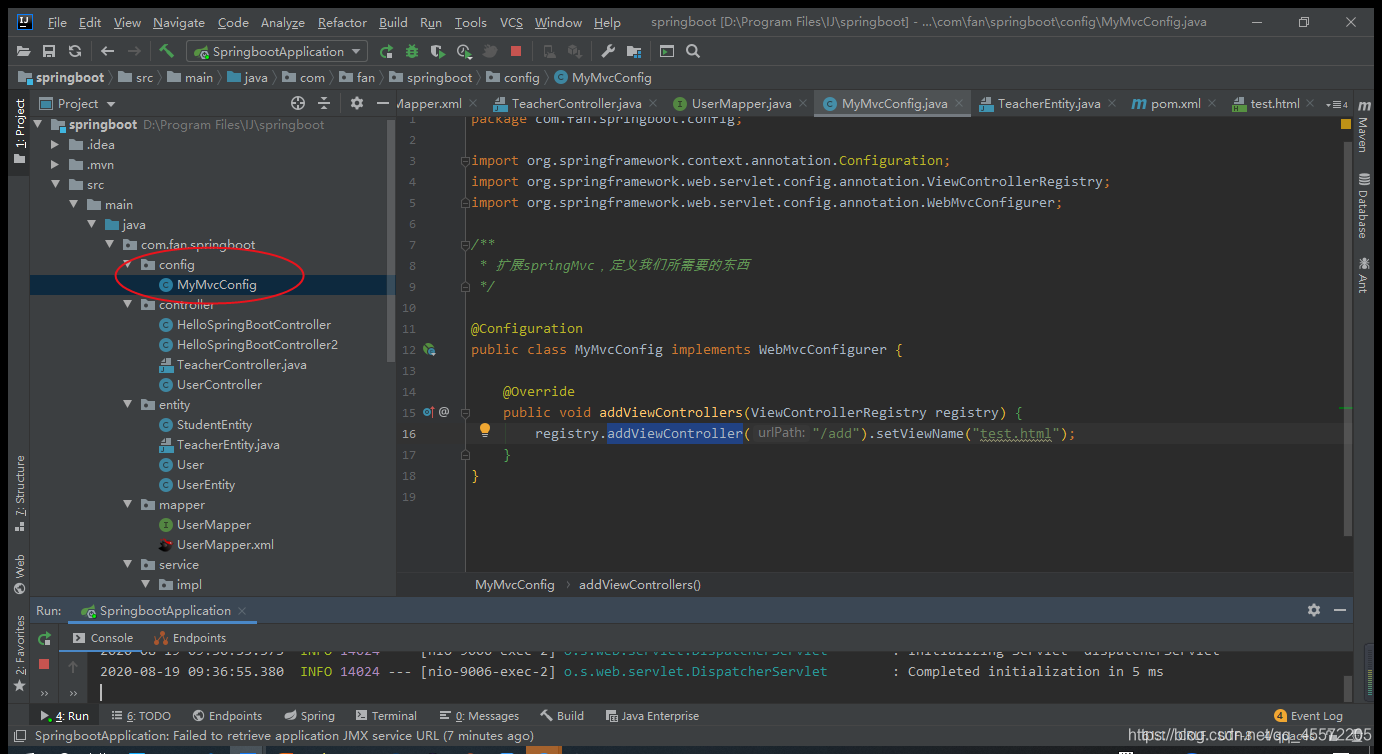The width and height of the screenshot is (1382, 754).
Task: Run with coverage from the toolbar
Action: point(437,51)
